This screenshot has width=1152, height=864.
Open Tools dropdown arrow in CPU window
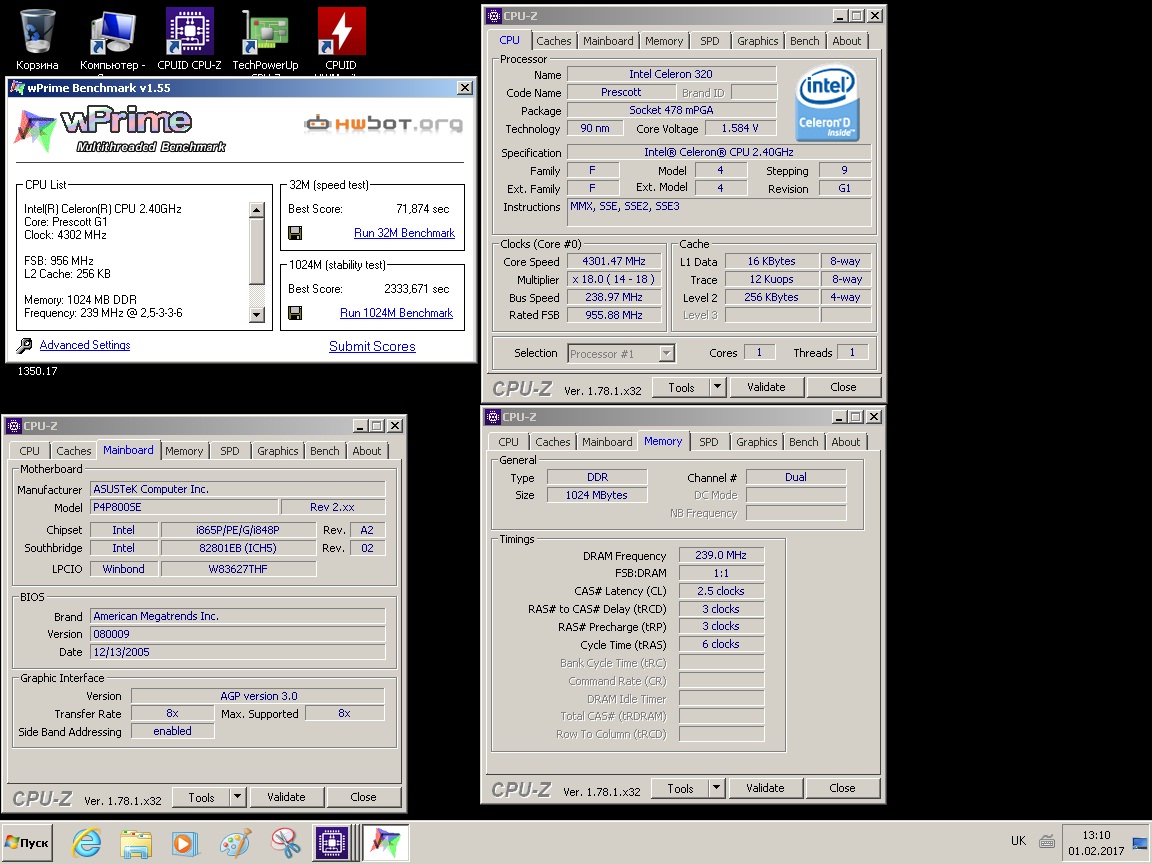point(717,387)
